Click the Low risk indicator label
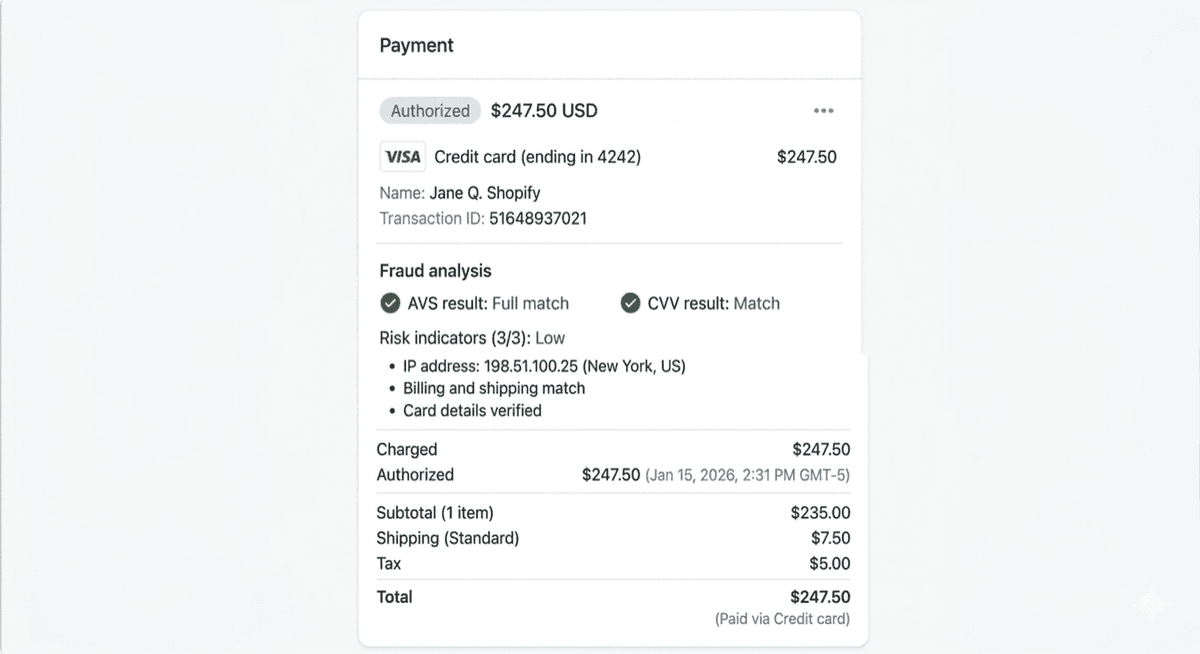 pyautogui.click(x=550, y=338)
